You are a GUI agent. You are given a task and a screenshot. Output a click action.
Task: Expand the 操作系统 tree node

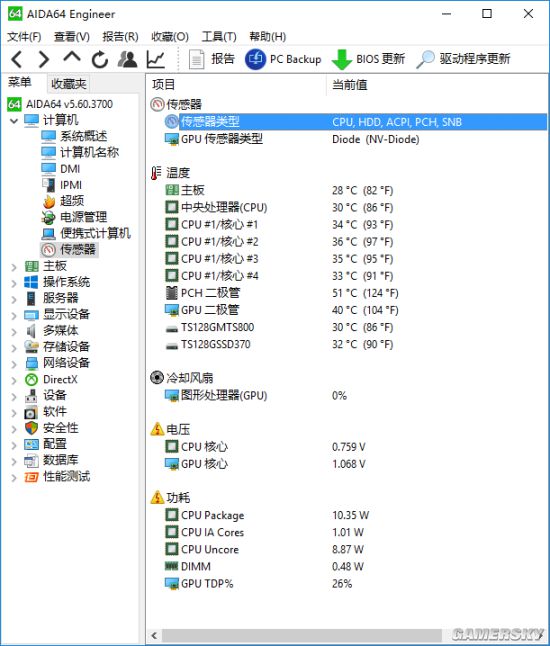[14, 283]
